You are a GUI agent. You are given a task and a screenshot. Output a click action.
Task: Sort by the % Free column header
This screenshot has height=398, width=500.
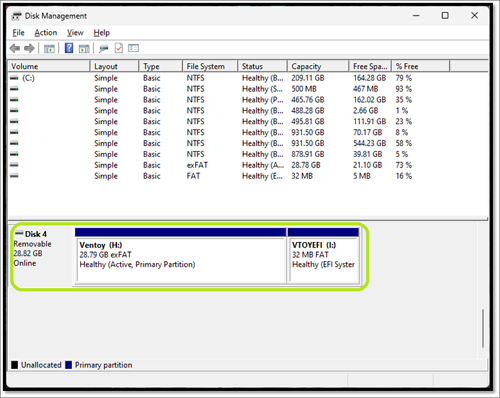coord(421,66)
